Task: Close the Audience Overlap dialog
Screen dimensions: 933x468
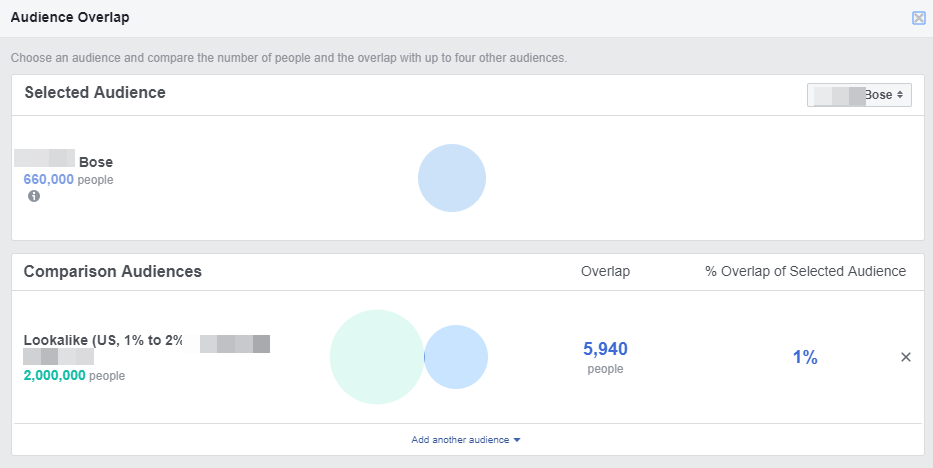Action: coord(918,18)
